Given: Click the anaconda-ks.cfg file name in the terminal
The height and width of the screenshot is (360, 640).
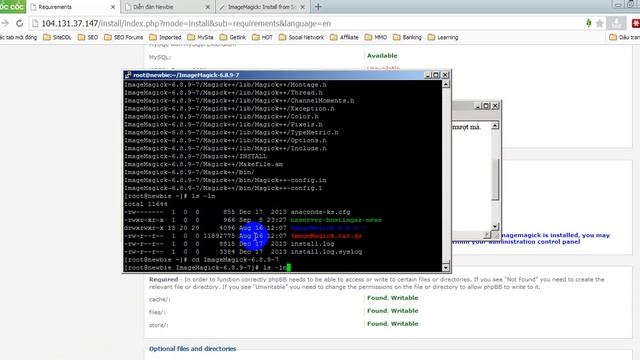Looking at the screenshot, I should (320, 212).
